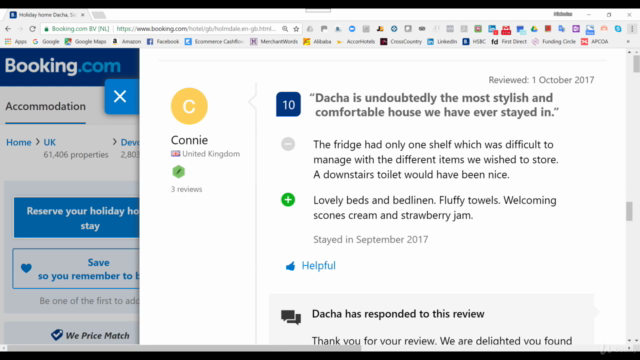Click the reviewer name "Connie"
This screenshot has height=360, width=640.
coord(189,140)
